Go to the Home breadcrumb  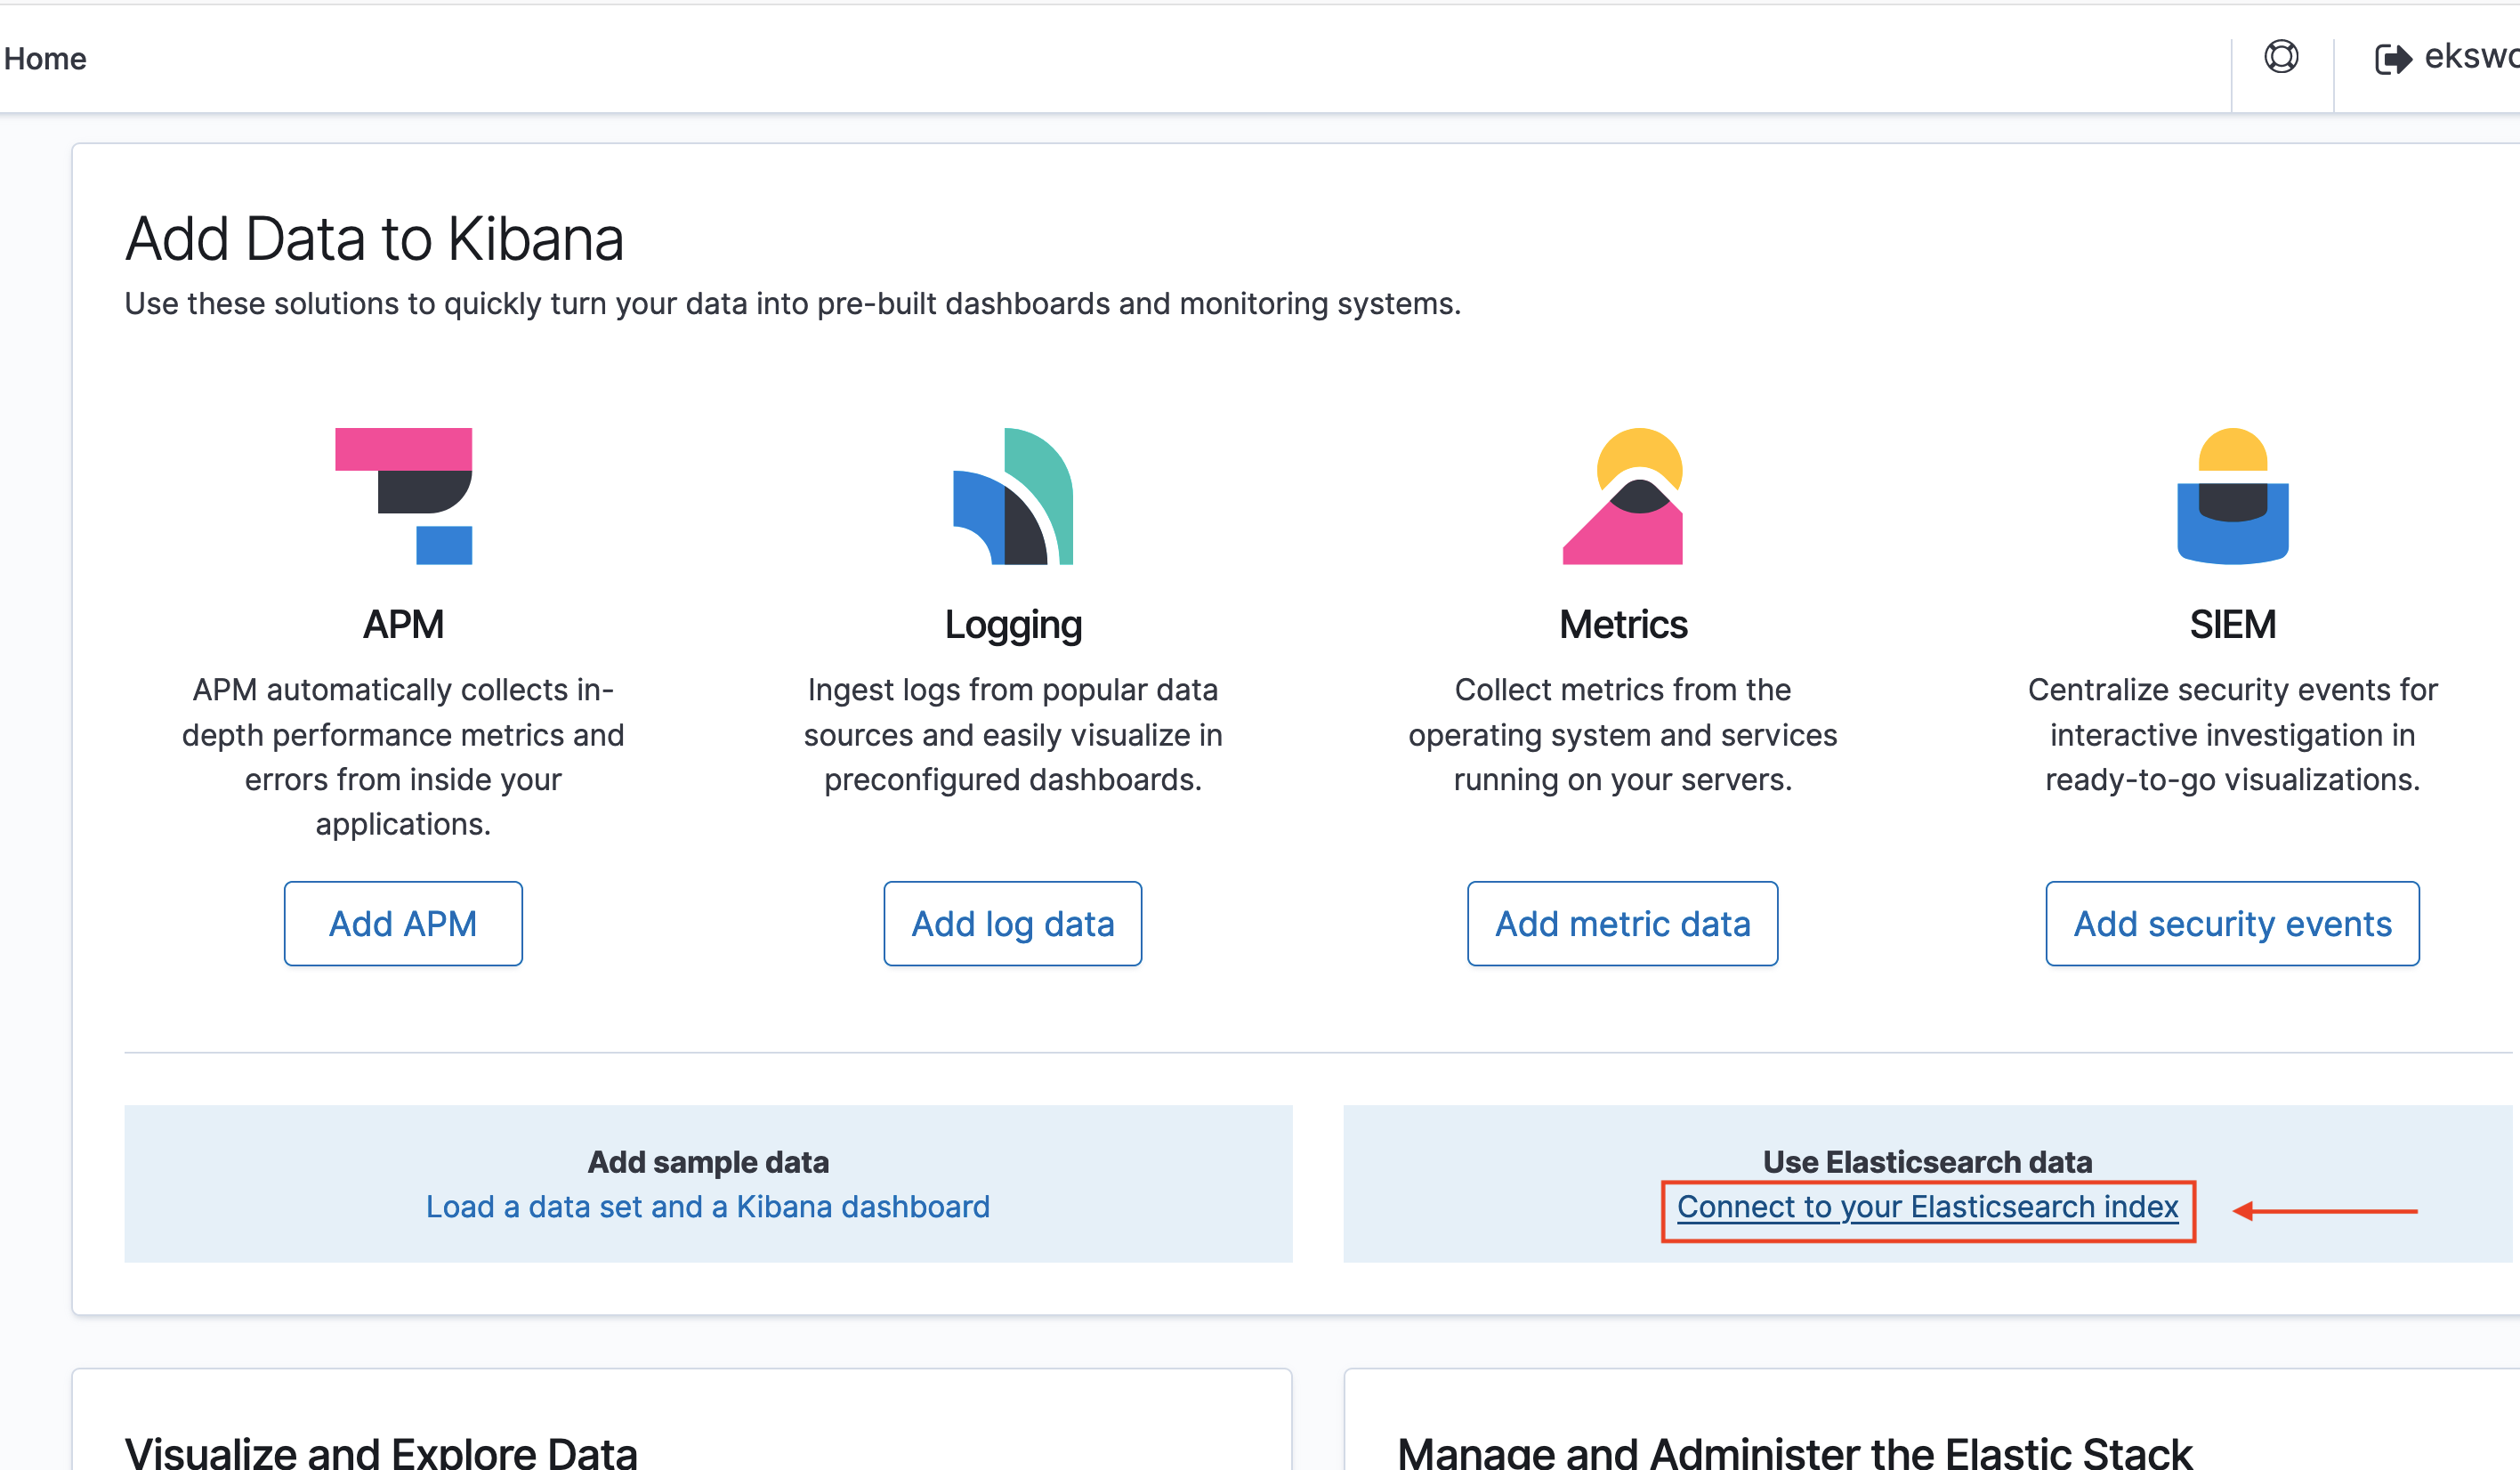point(45,59)
